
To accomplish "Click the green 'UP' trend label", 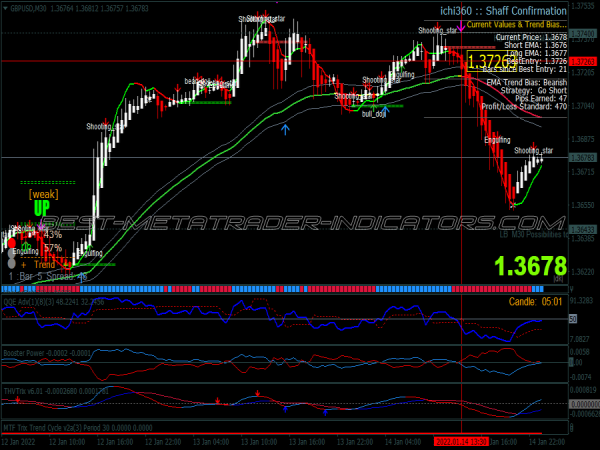I will point(42,209).
